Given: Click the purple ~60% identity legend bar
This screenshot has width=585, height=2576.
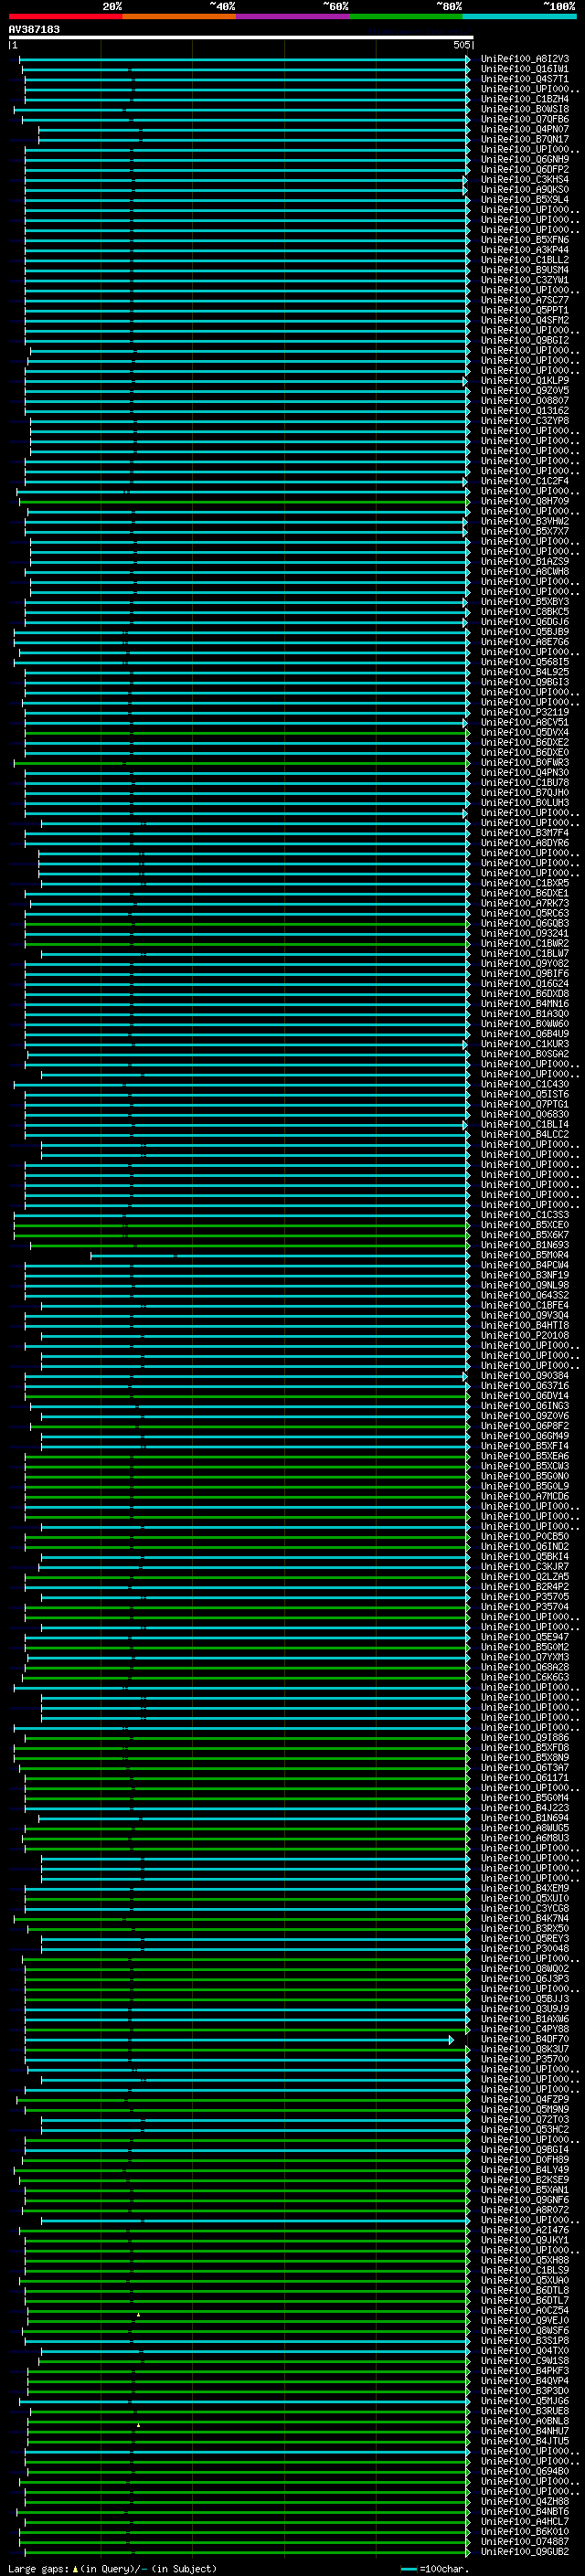Looking at the screenshot, I should 293,16.
